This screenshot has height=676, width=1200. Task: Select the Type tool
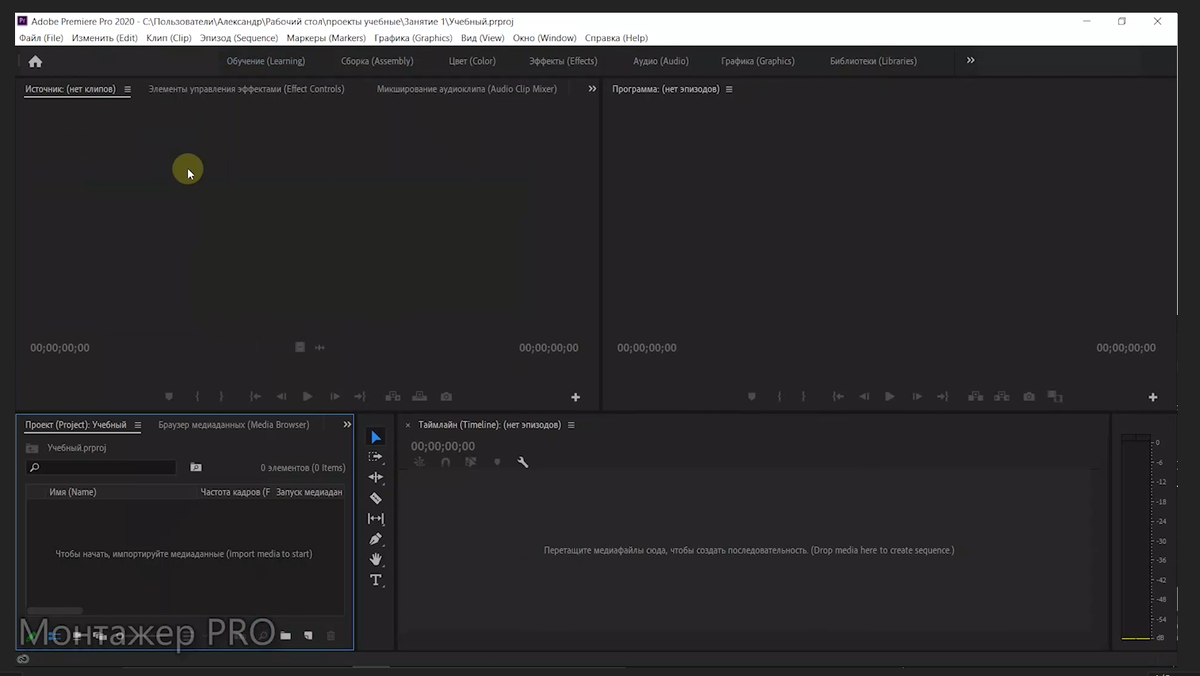pyautogui.click(x=376, y=580)
